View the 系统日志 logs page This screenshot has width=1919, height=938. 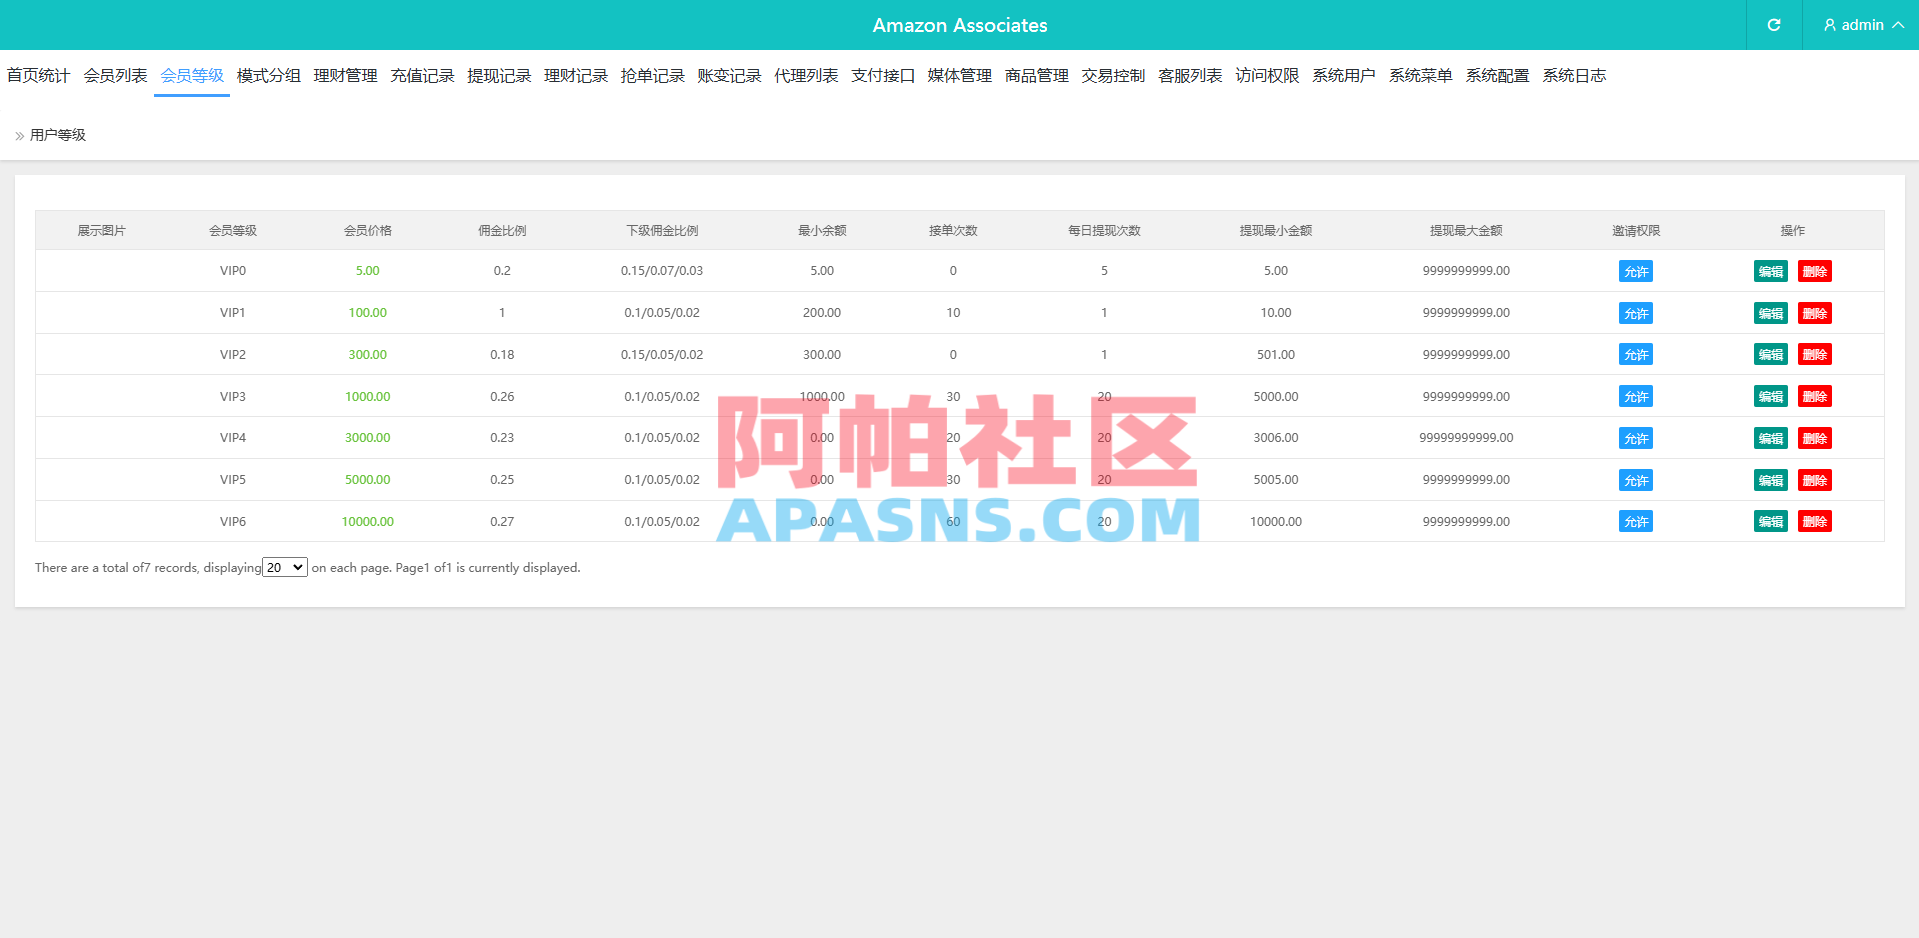pyautogui.click(x=1573, y=75)
